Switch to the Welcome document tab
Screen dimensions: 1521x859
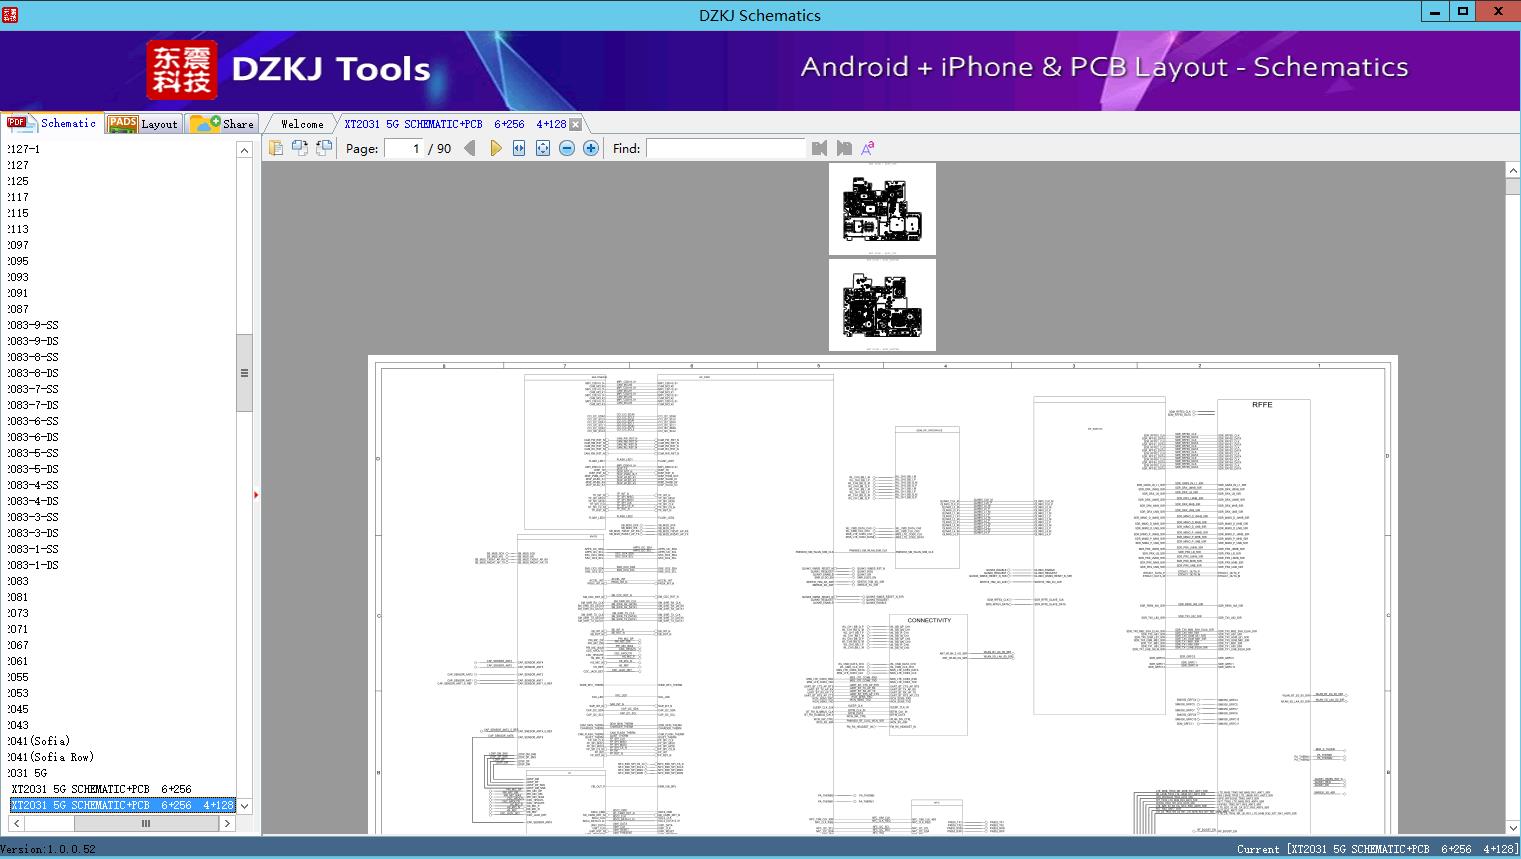click(302, 124)
